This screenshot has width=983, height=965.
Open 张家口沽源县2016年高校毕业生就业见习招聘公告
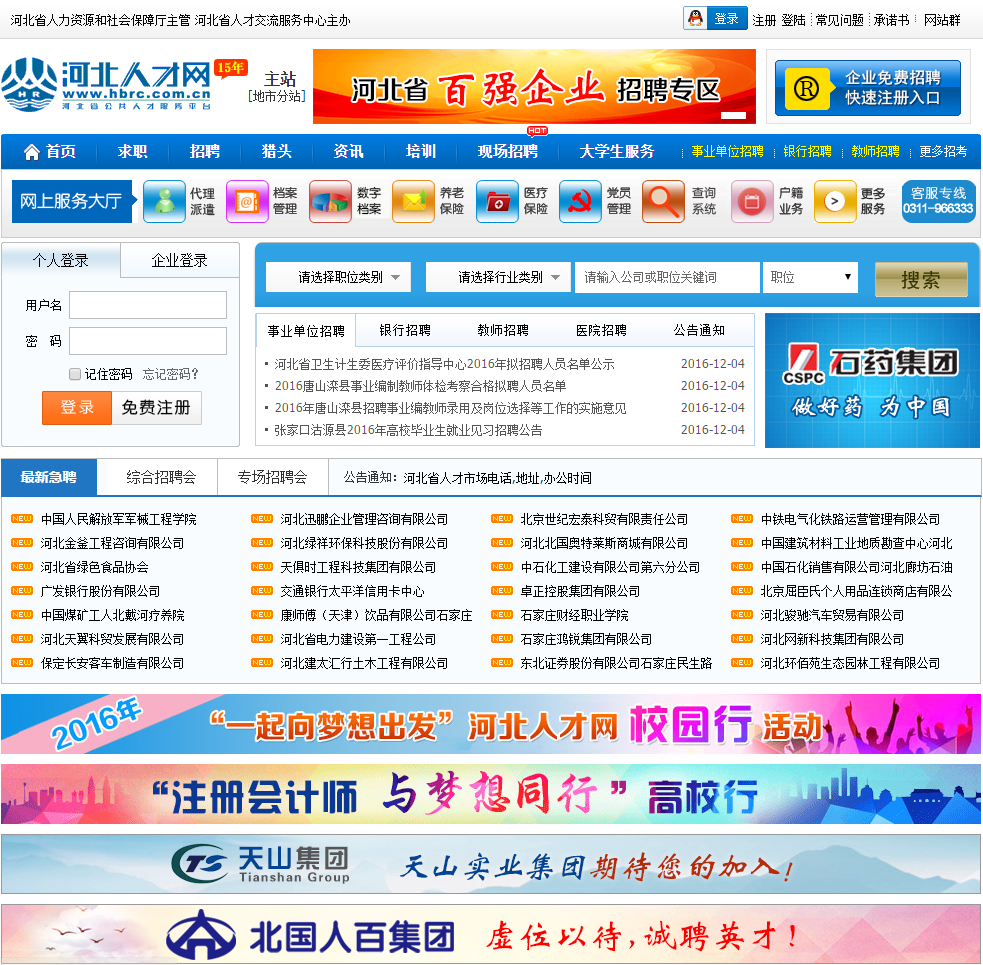click(x=408, y=430)
